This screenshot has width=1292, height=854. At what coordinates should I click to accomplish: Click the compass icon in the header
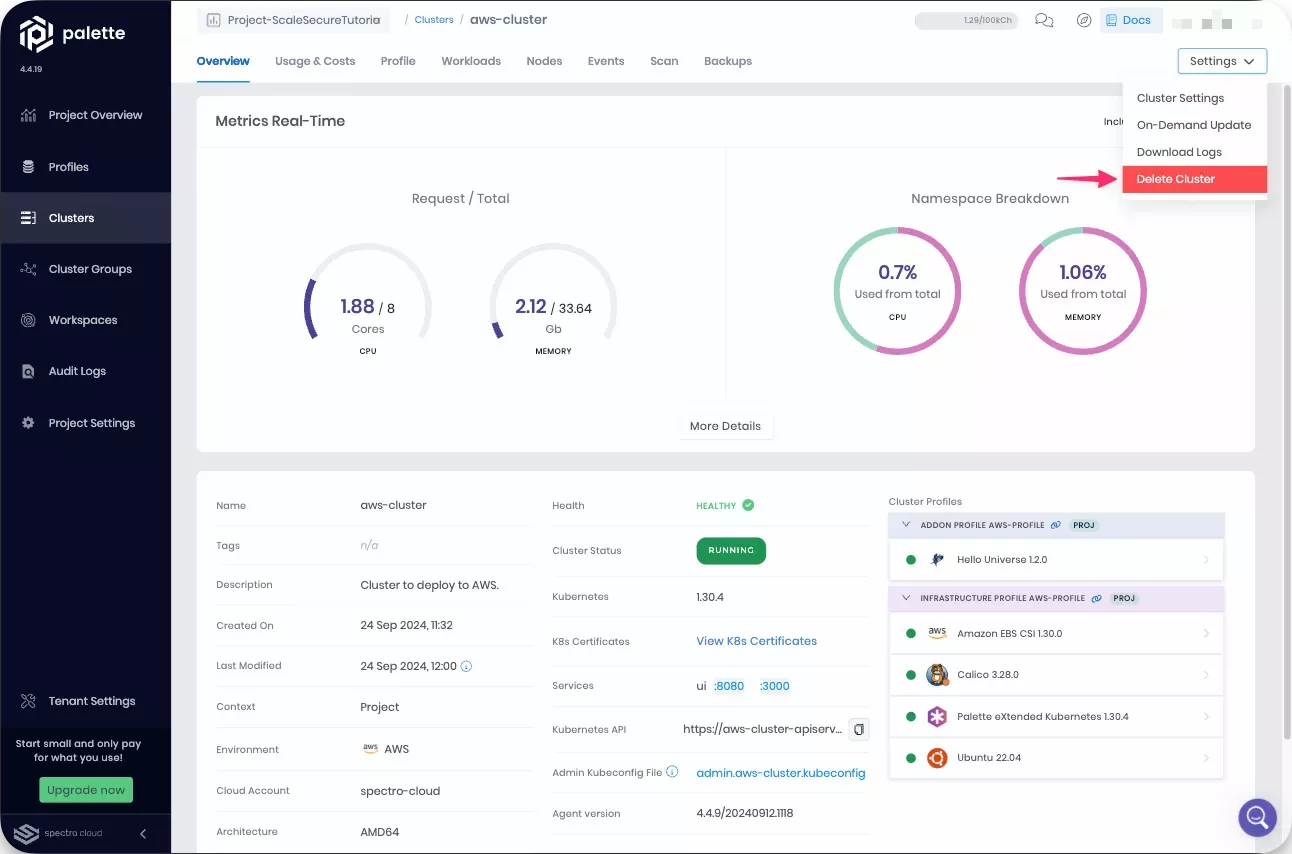click(1083, 20)
